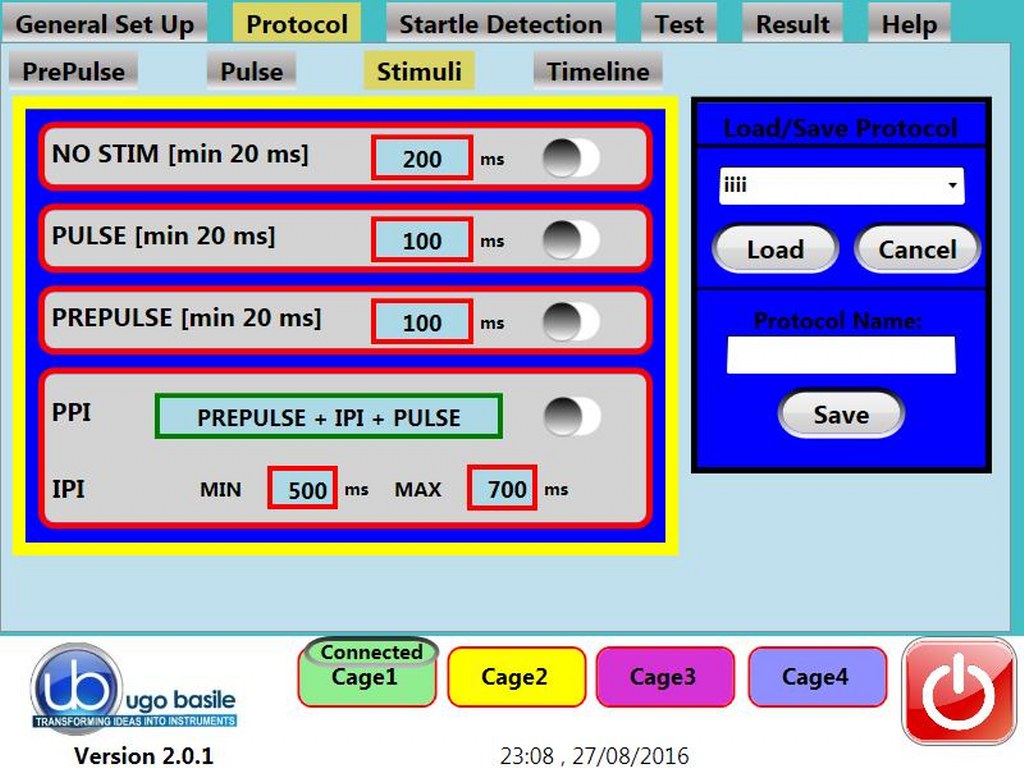Click the Protocol Name text field
Viewport: 1024px width, 768px height.
click(x=841, y=355)
